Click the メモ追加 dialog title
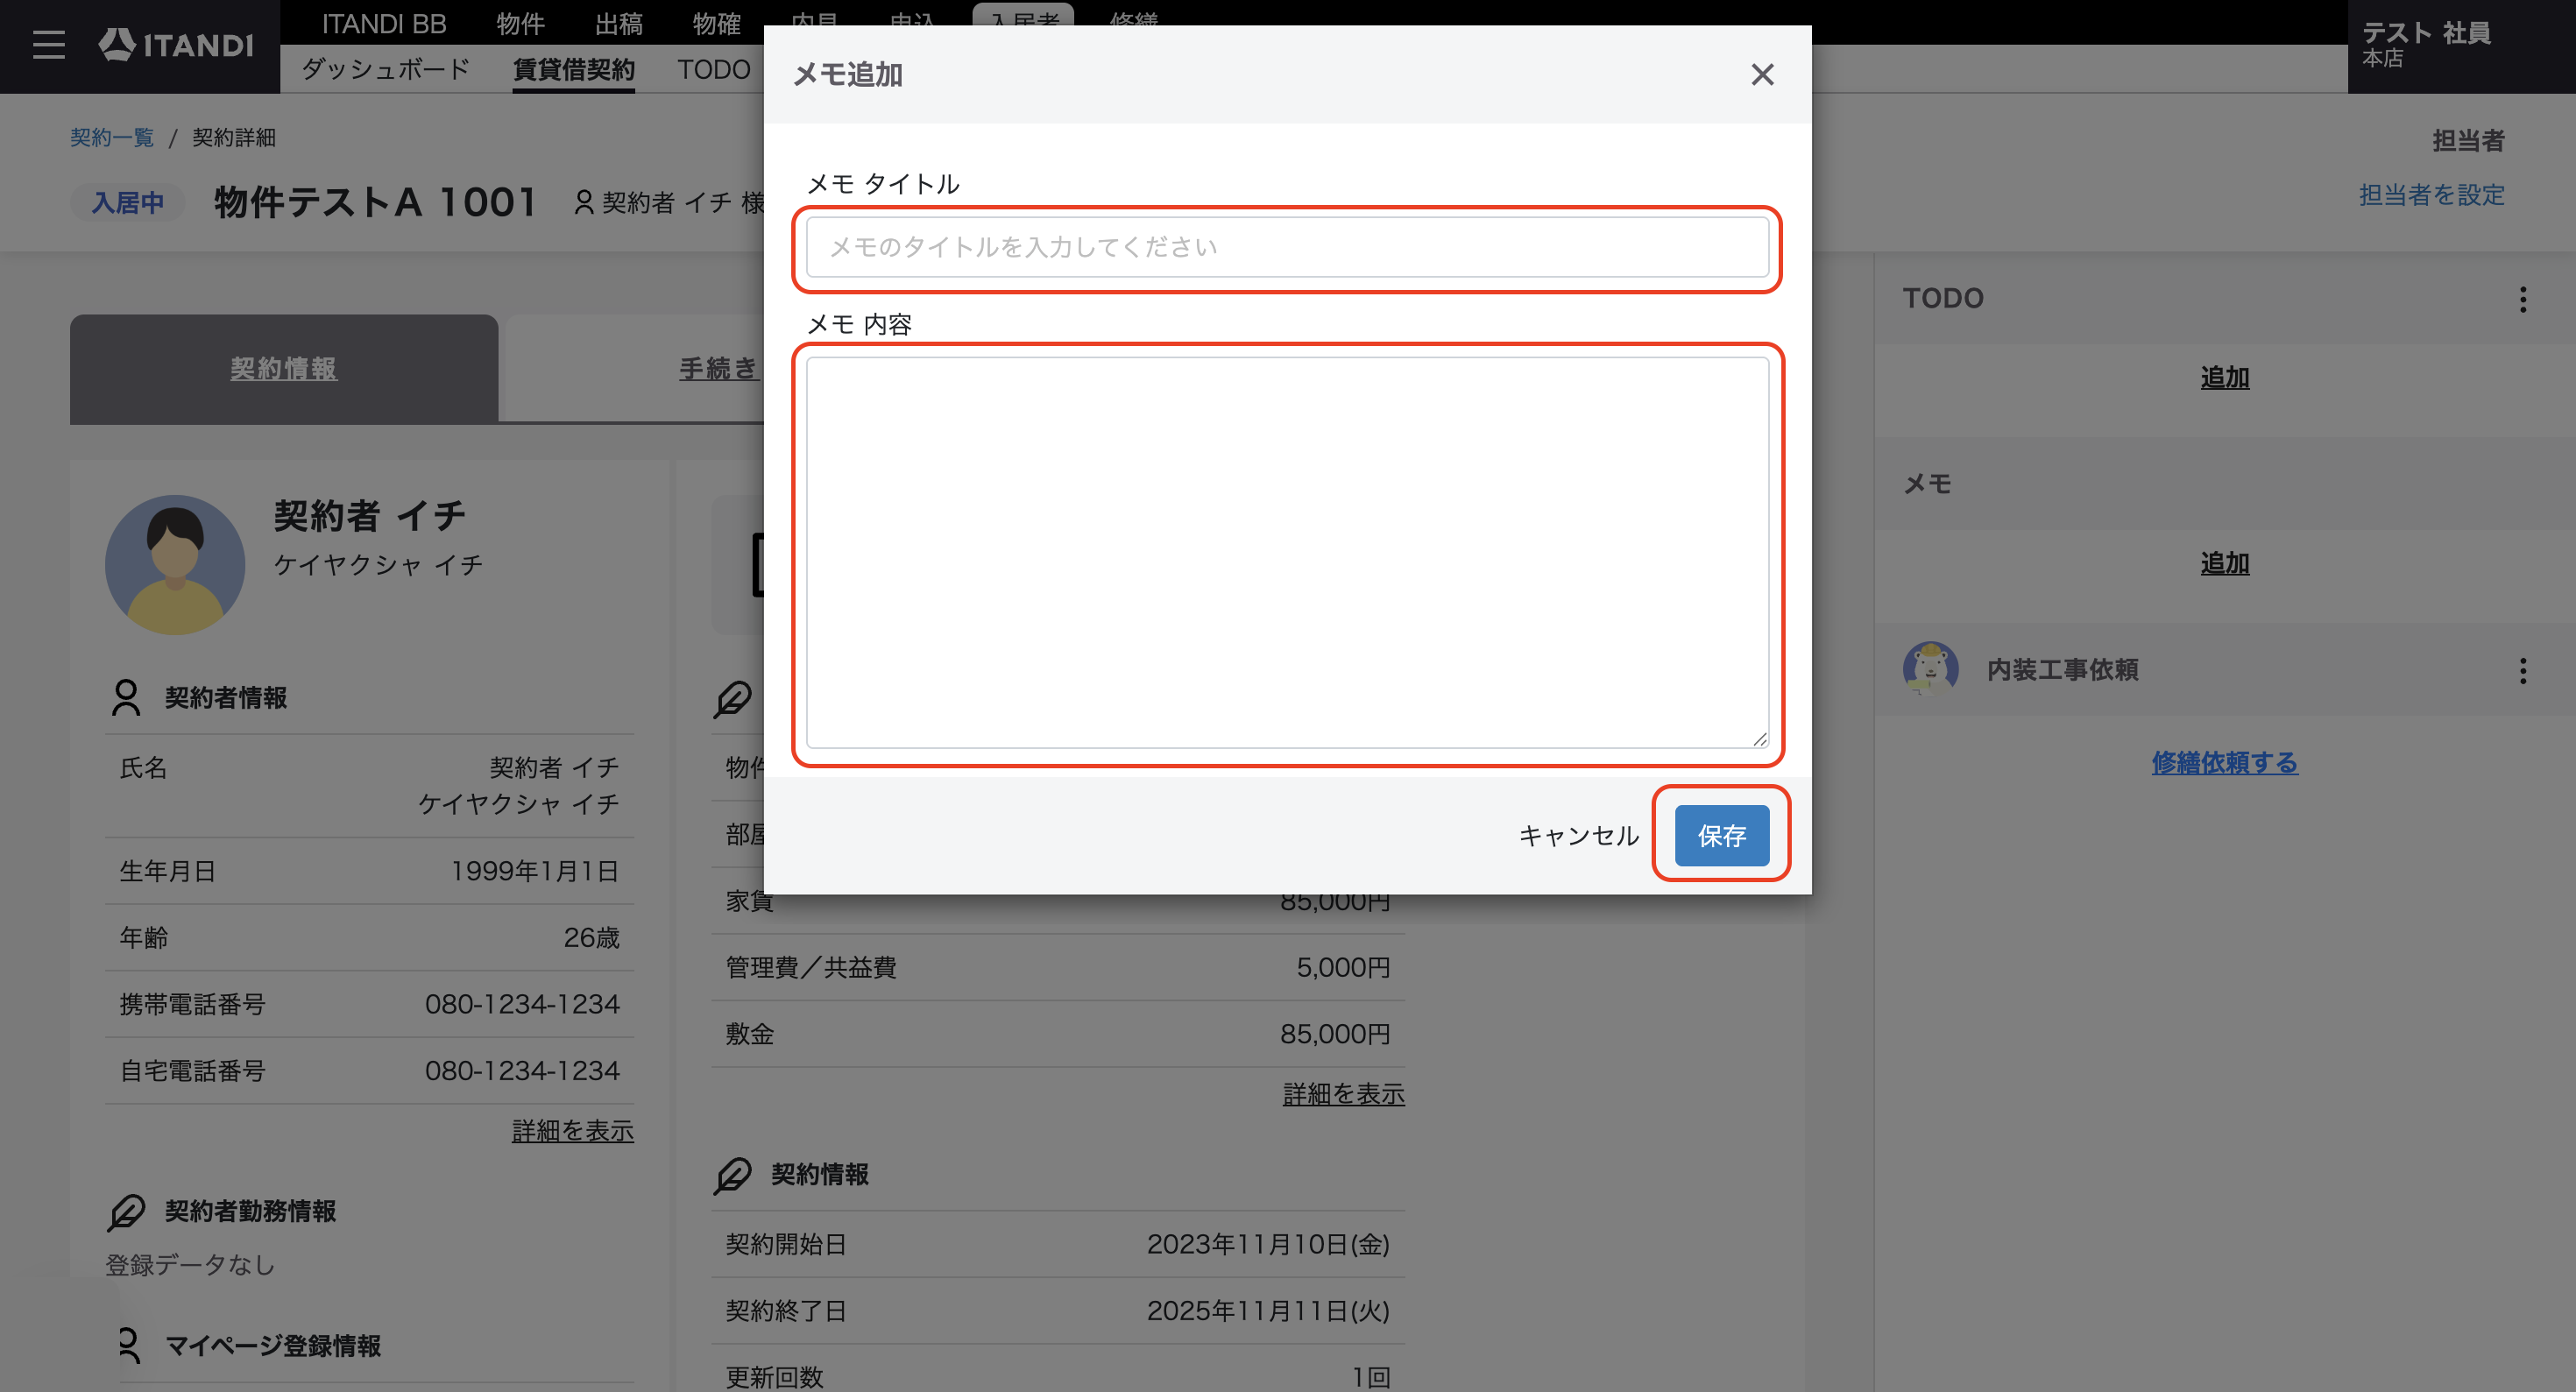Image resolution: width=2576 pixels, height=1392 pixels. point(848,75)
